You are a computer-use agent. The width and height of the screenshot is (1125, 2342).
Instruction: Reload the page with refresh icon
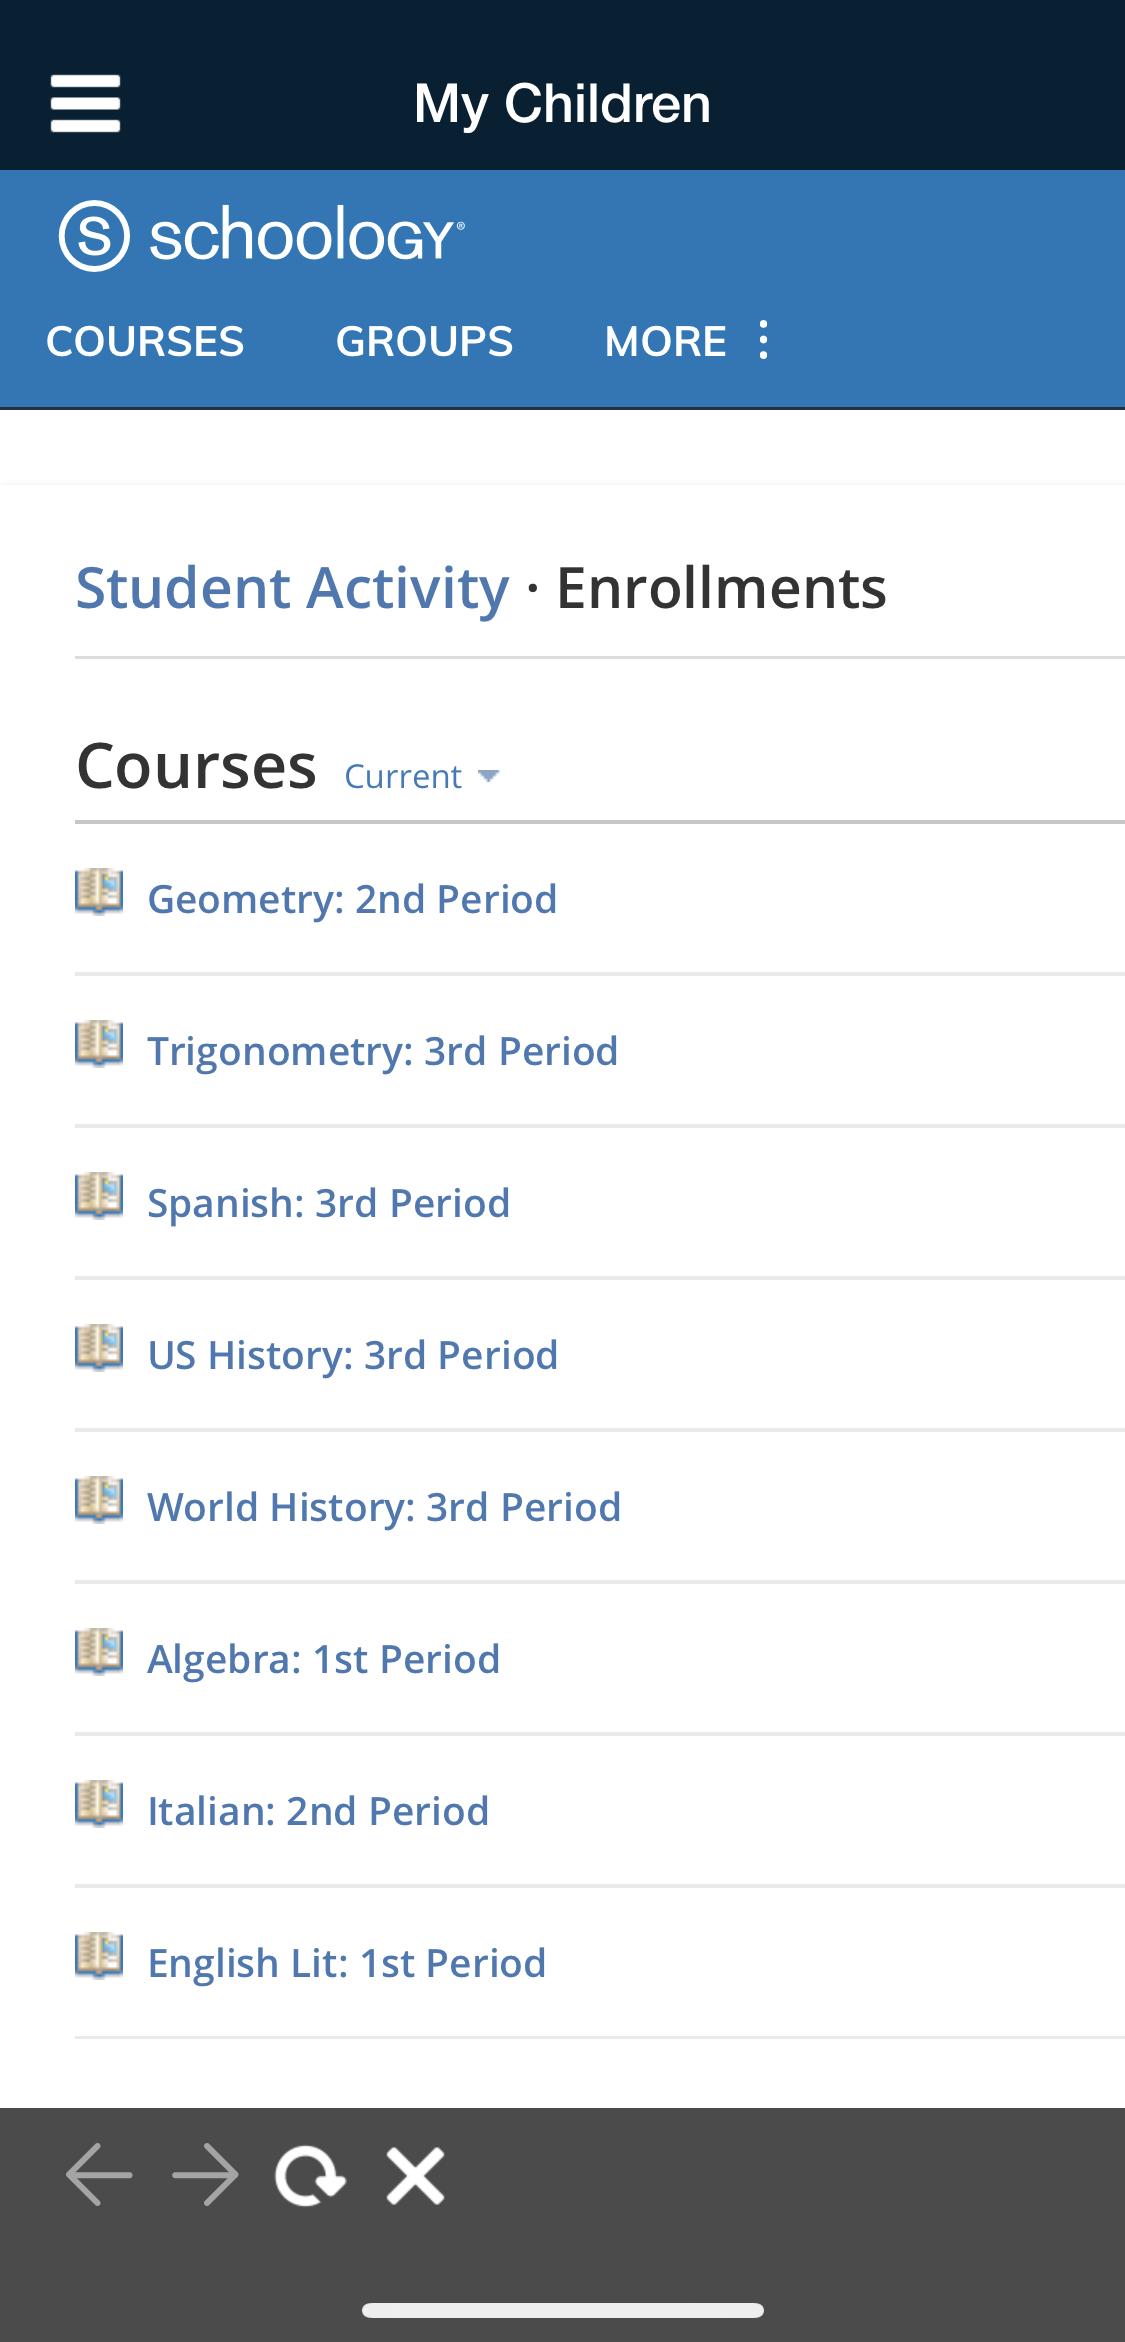click(x=310, y=2175)
